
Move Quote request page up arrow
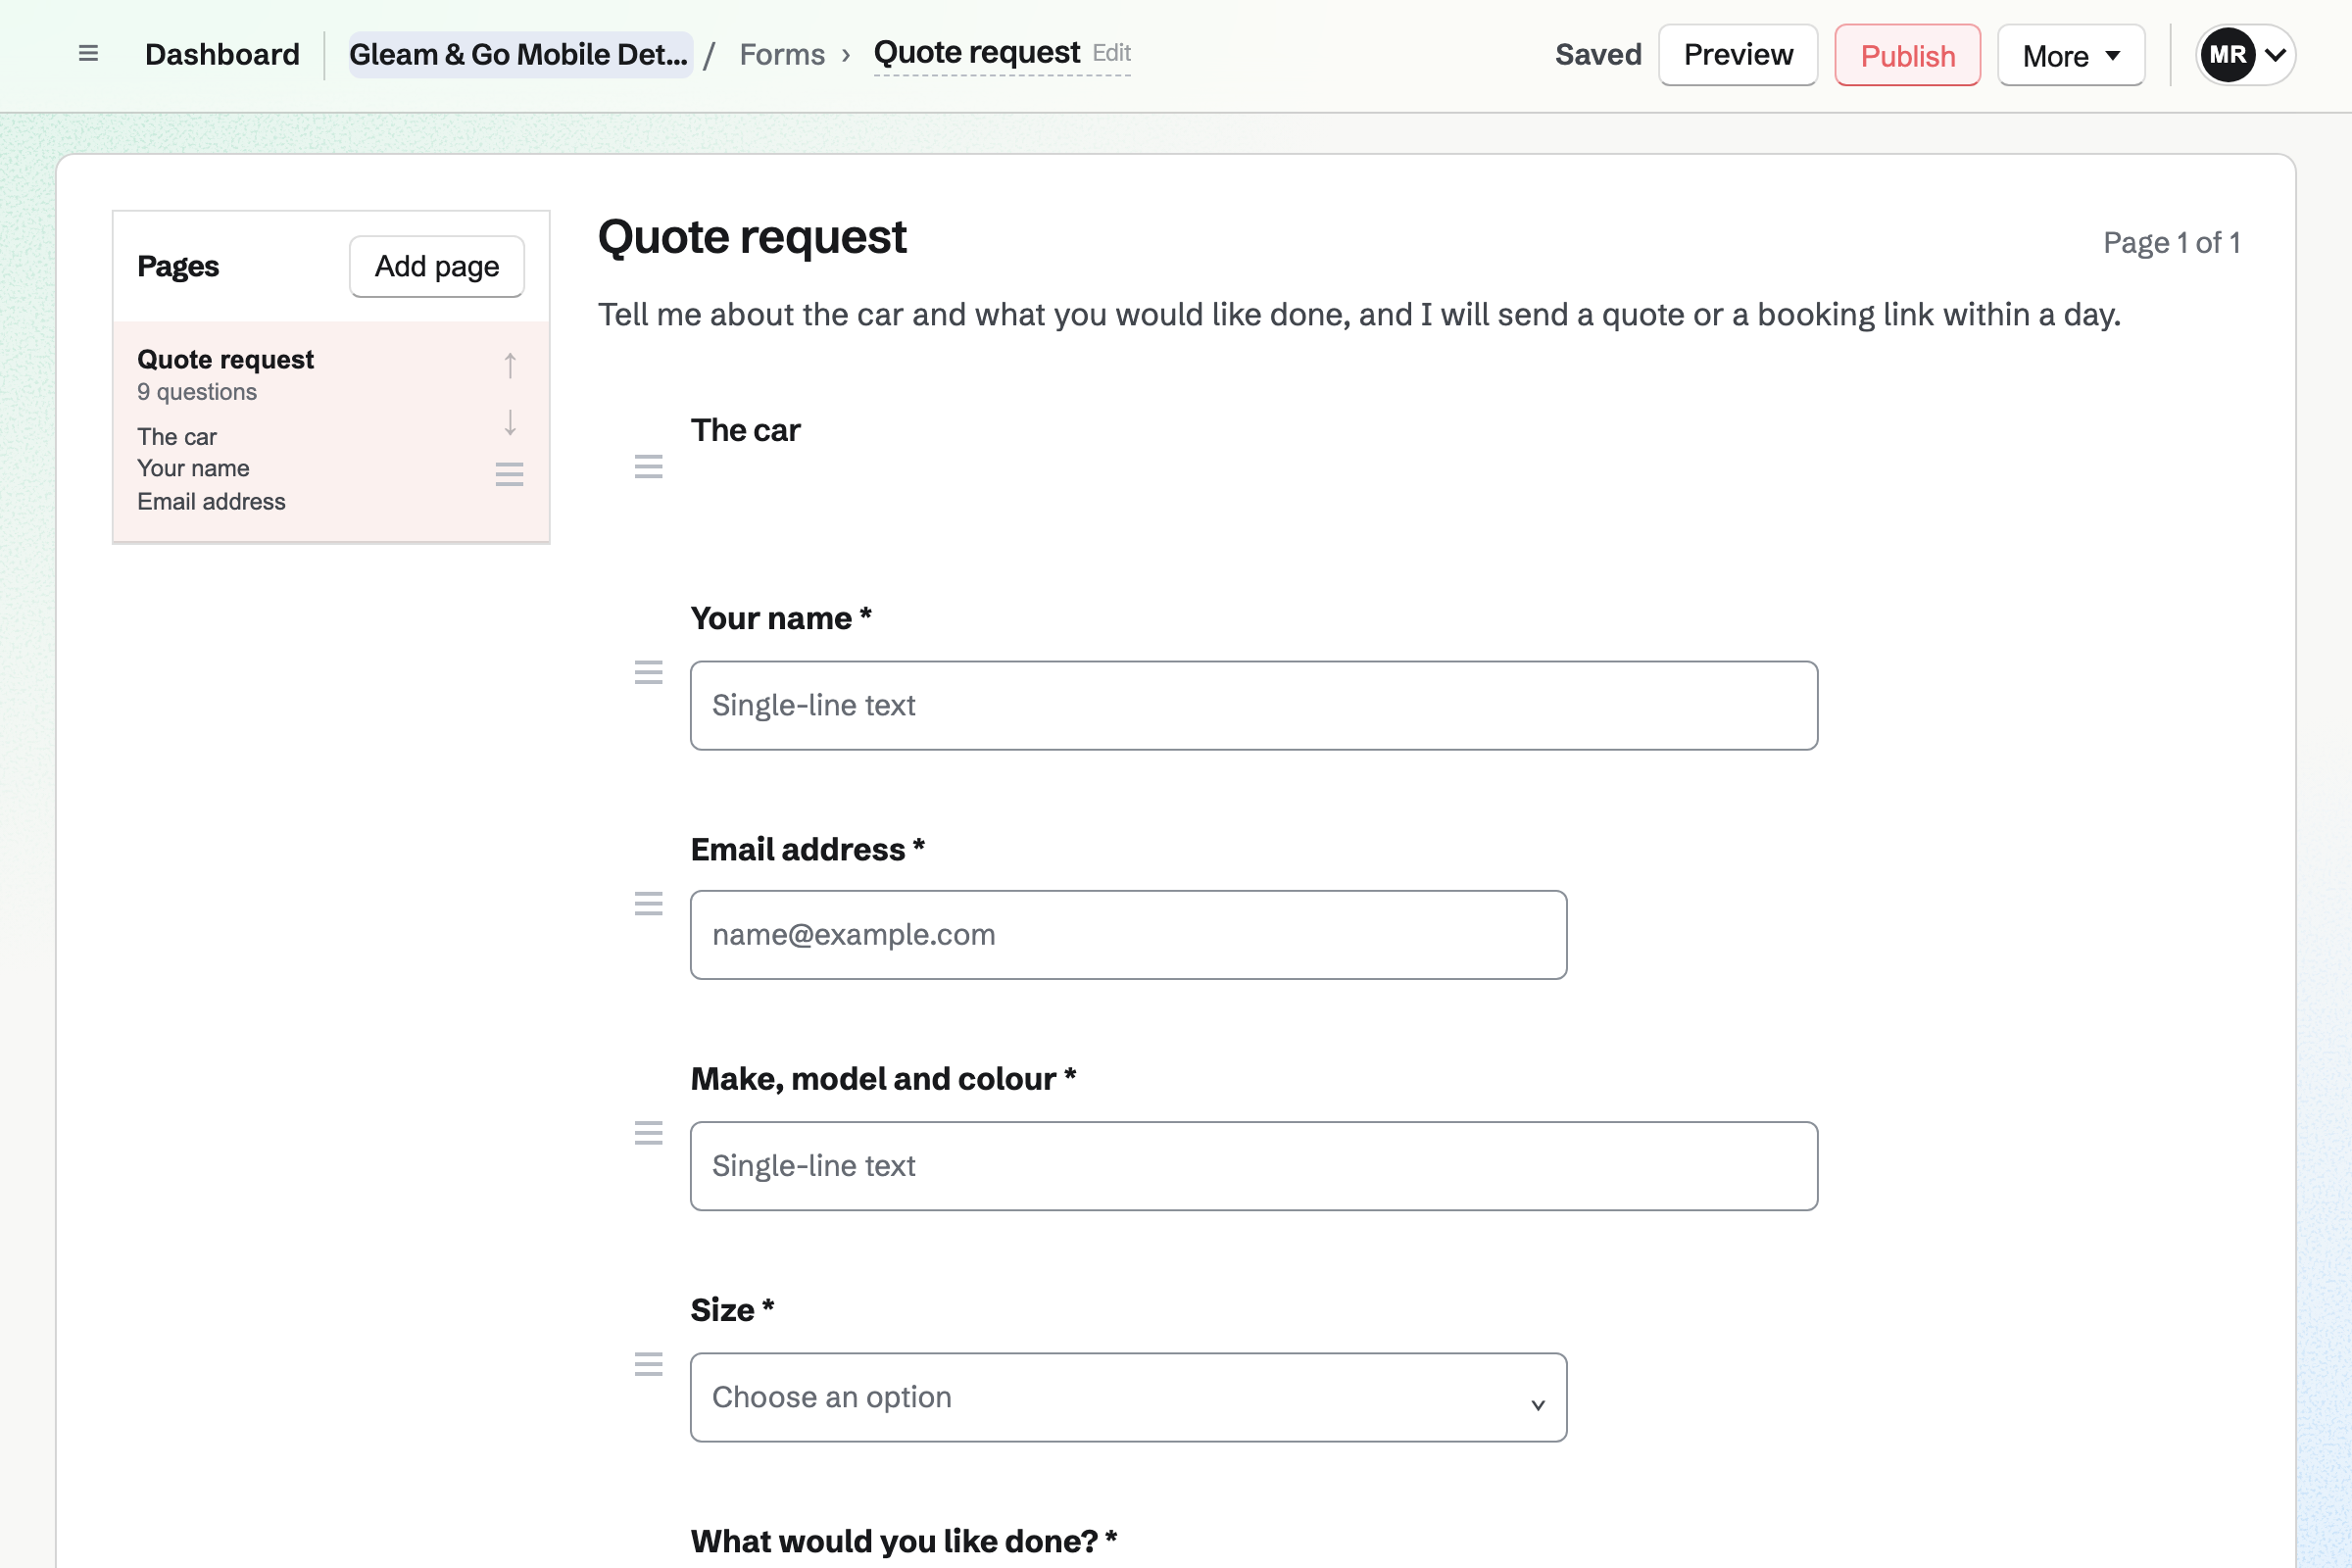click(x=510, y=365)
